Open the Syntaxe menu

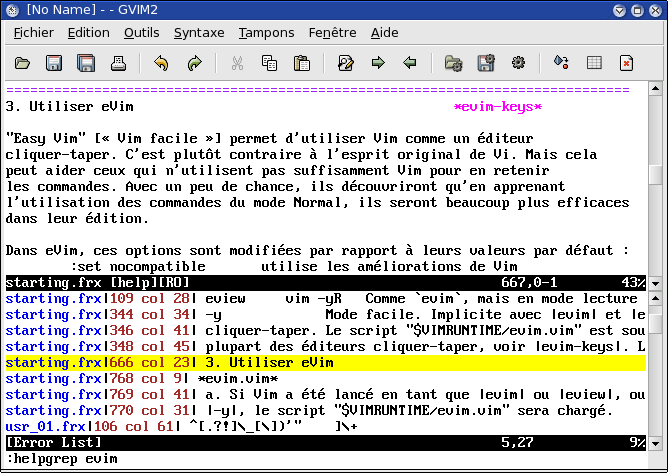click(199, 32)
